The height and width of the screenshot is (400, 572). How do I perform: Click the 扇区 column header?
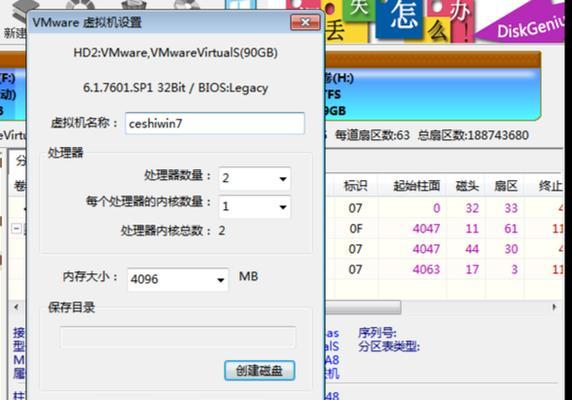point(506,186)
